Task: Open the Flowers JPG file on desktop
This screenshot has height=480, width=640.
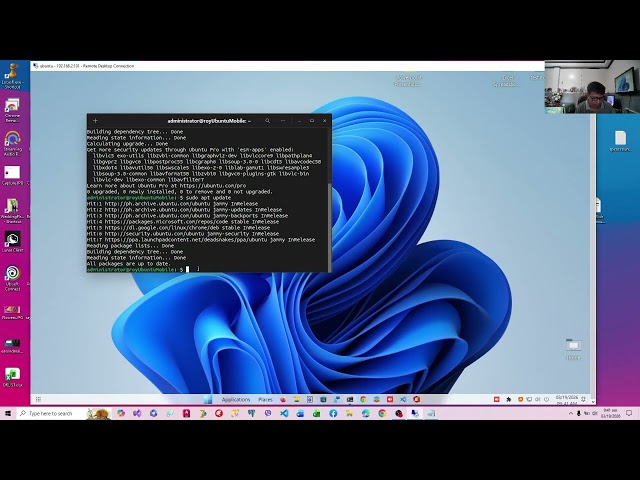Action: pos(12,313)
